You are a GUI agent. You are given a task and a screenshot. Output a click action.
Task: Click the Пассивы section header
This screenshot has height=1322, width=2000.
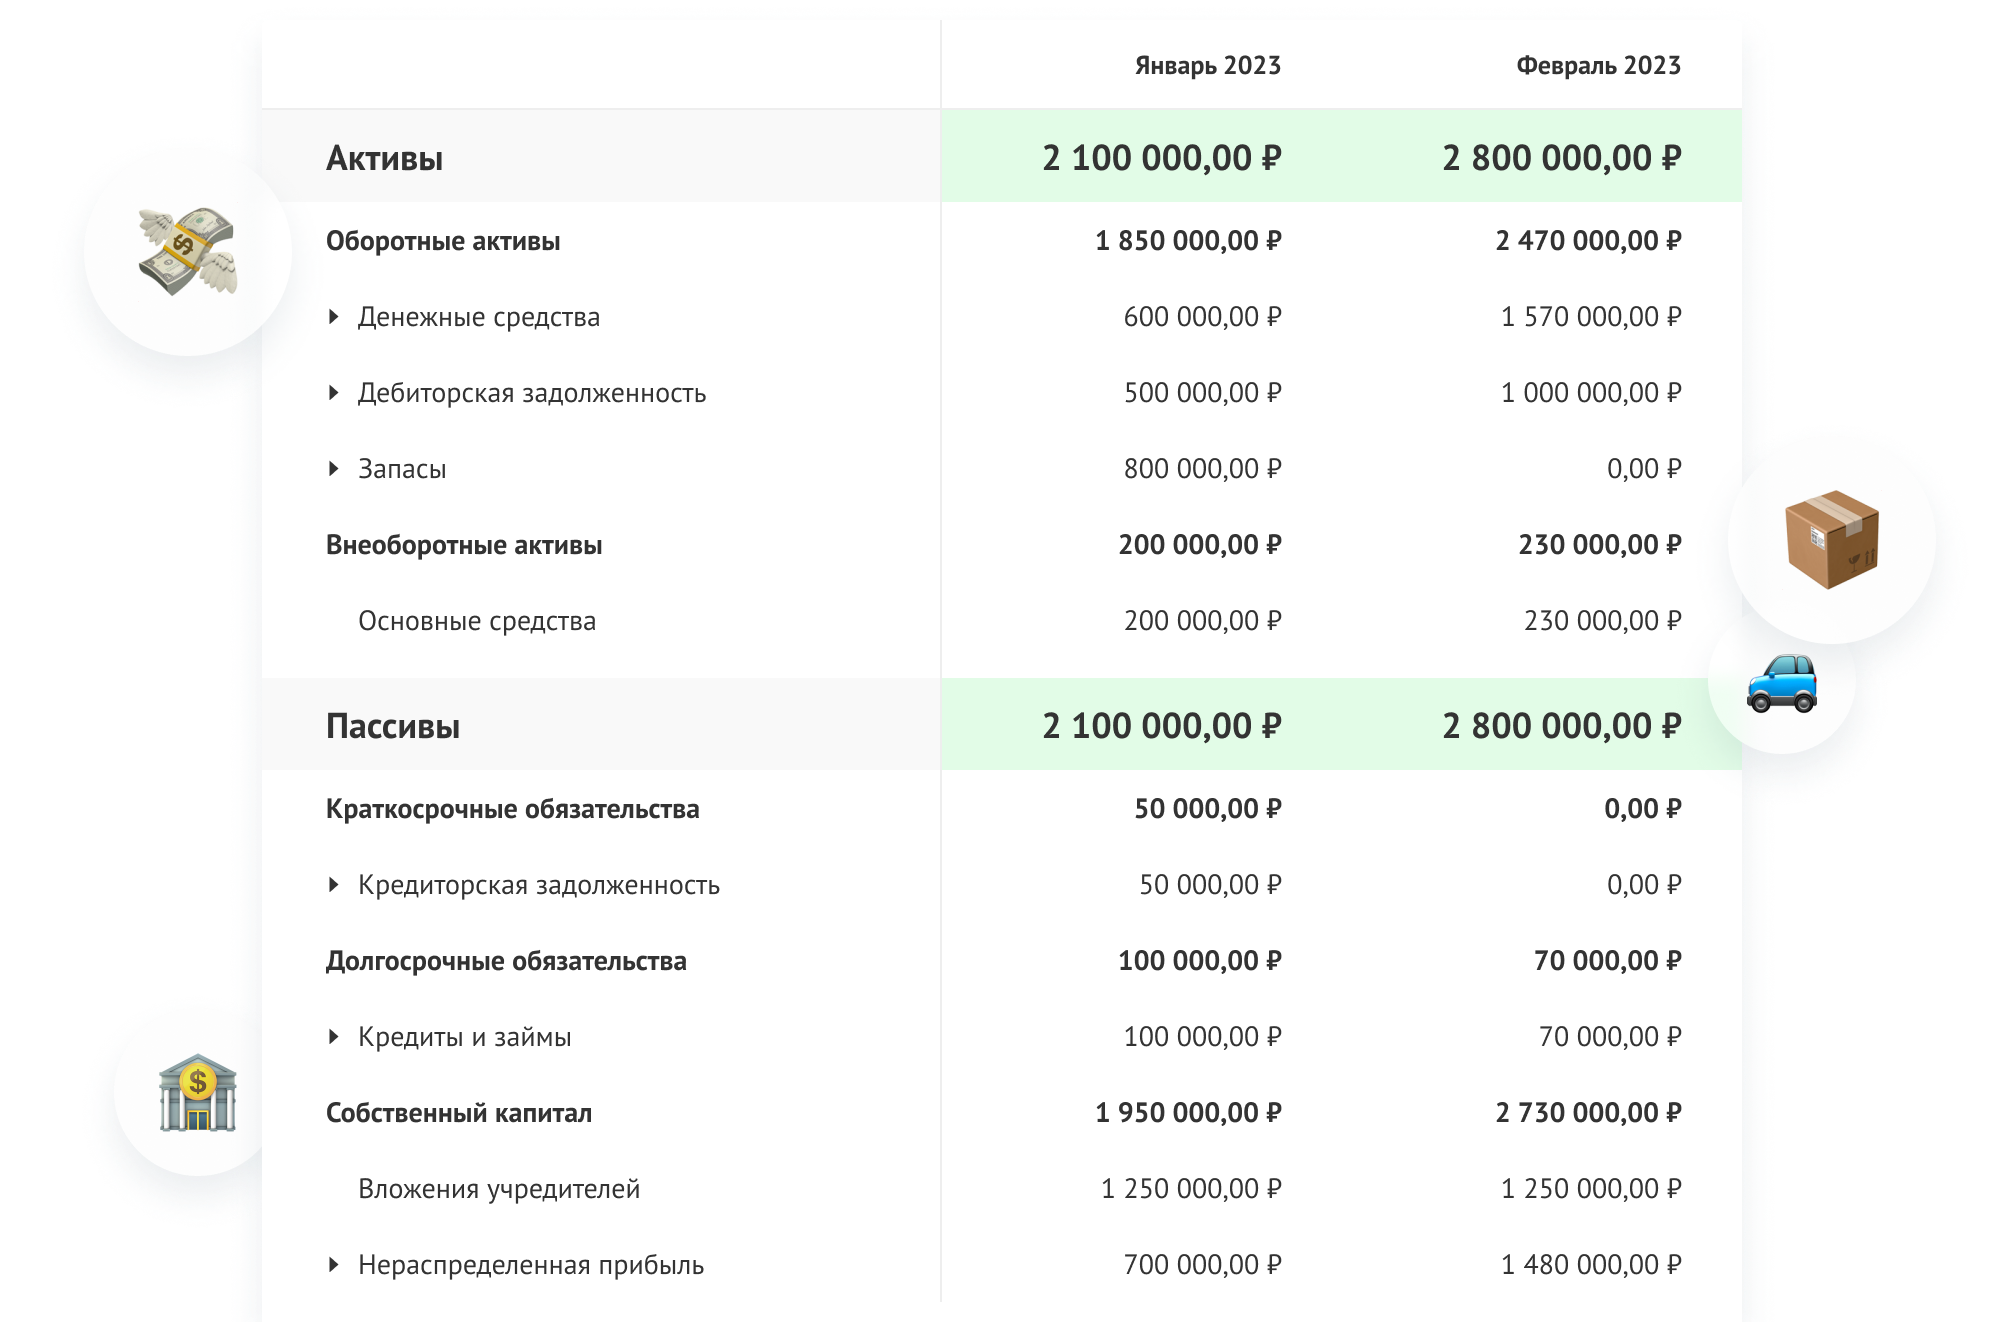coord(393,726)
